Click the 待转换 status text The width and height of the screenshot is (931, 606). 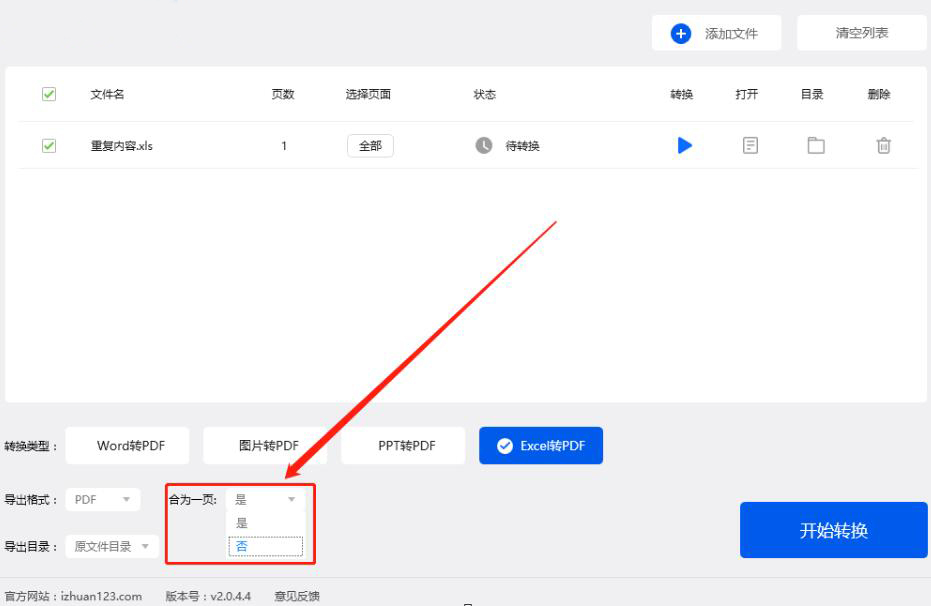[522, 145]
